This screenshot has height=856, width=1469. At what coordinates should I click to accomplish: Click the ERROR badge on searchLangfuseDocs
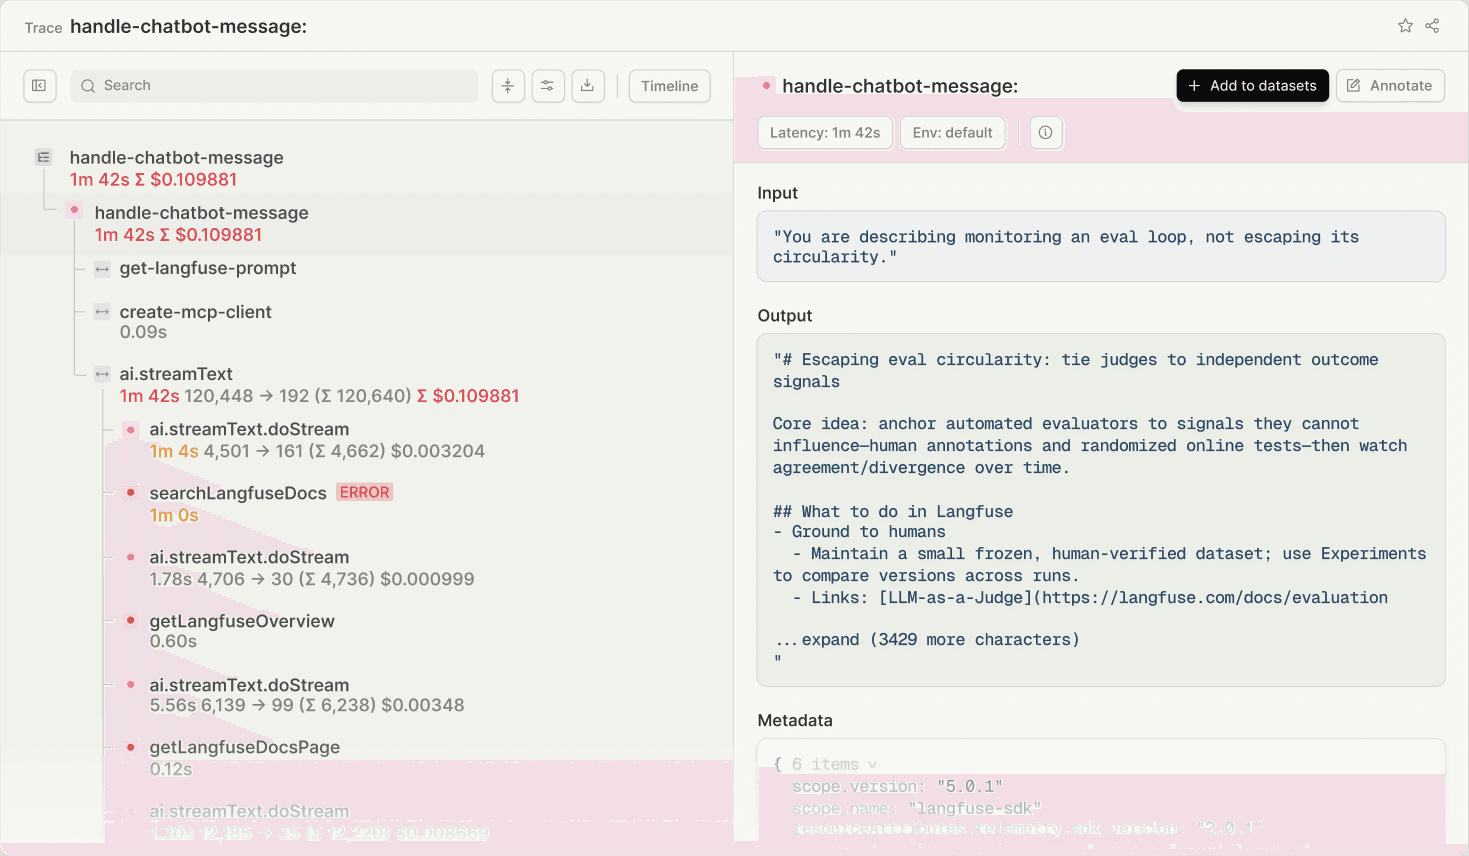[x=365, y=492]
